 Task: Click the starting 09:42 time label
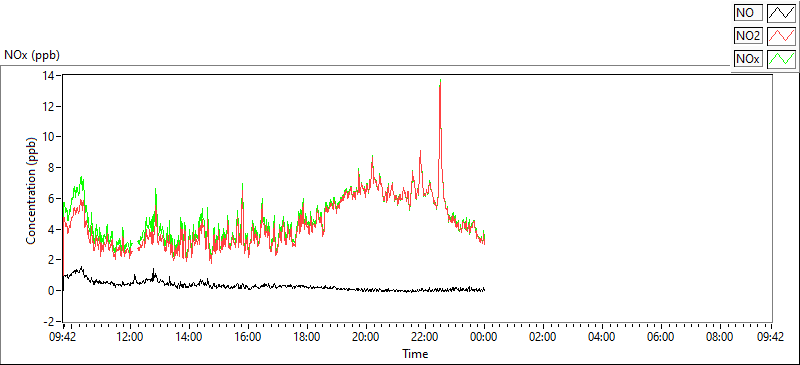63,337
